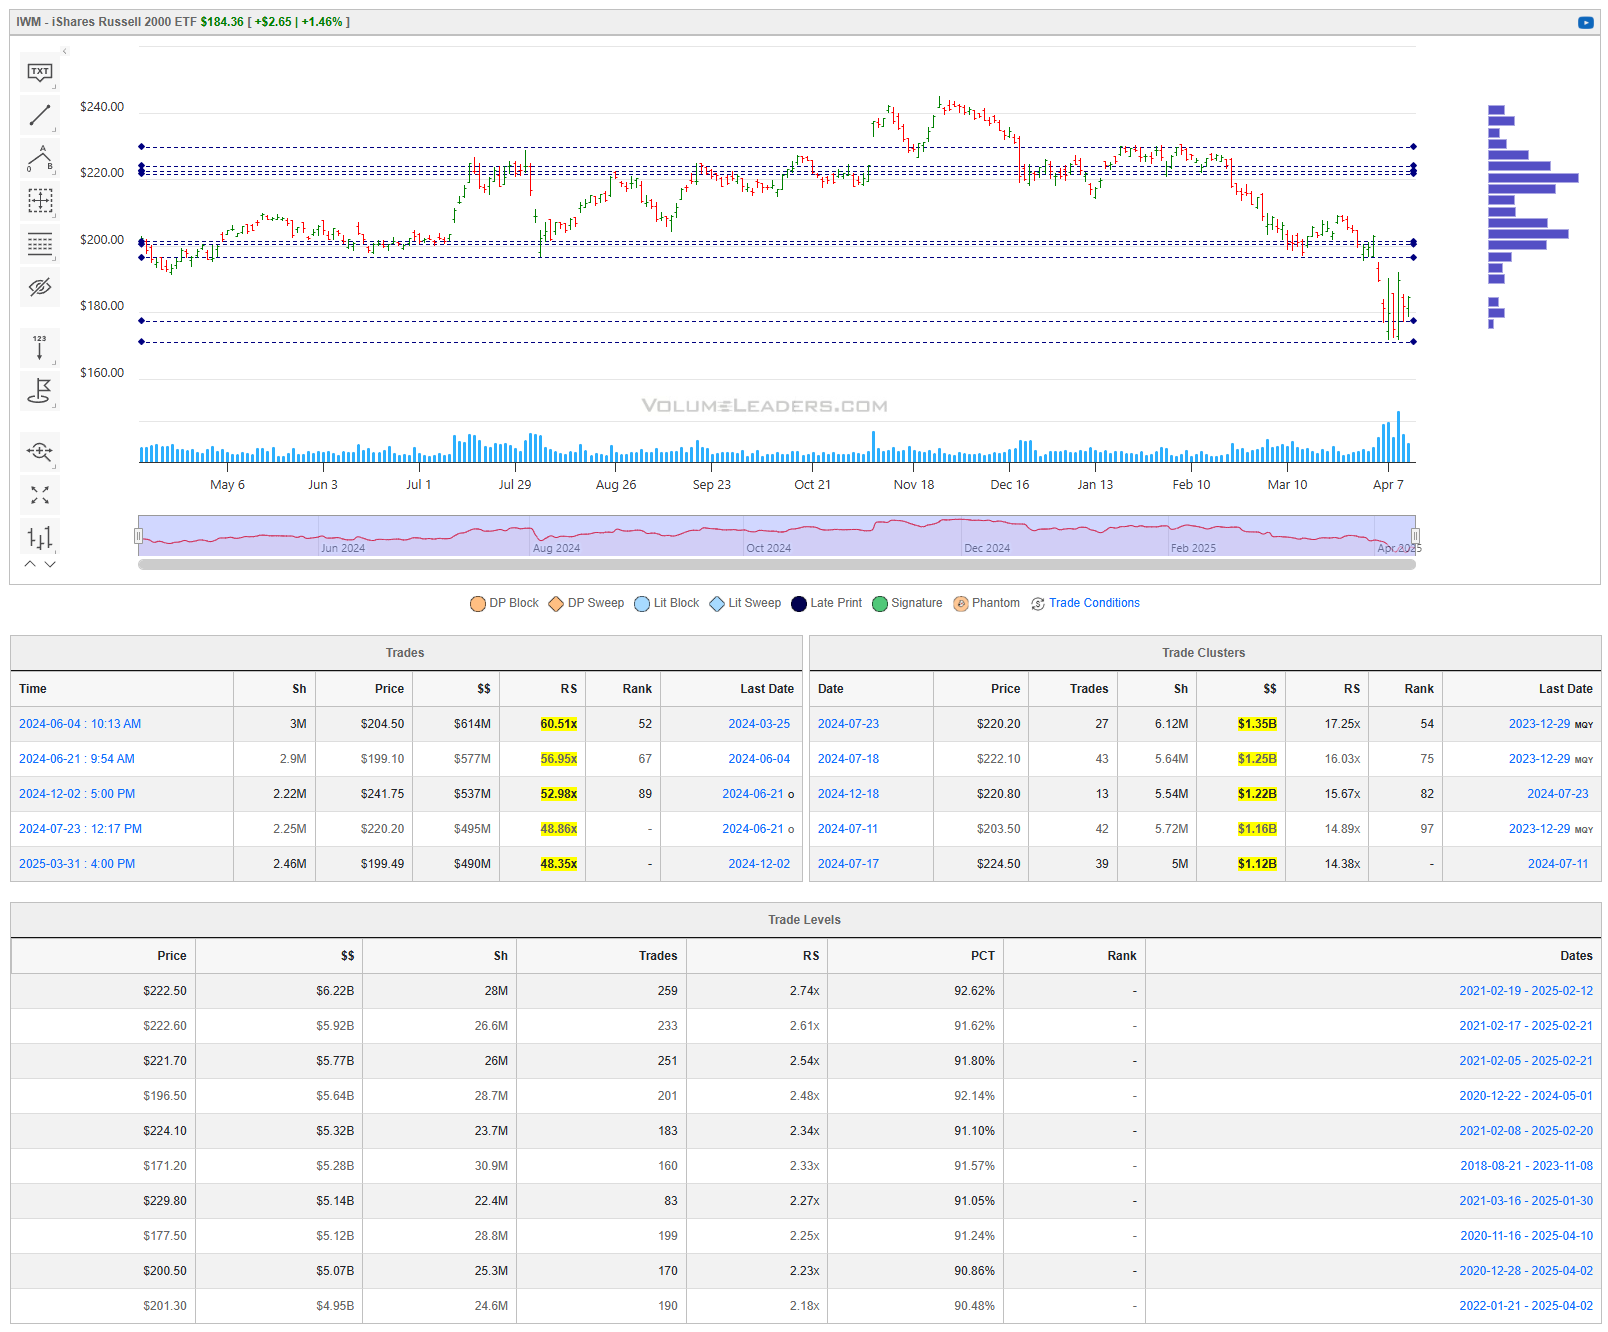Open trade dated 2025-03-31 4:00 PM
The height and width of the screenshot is (1332, 1608).
(77, 864)
